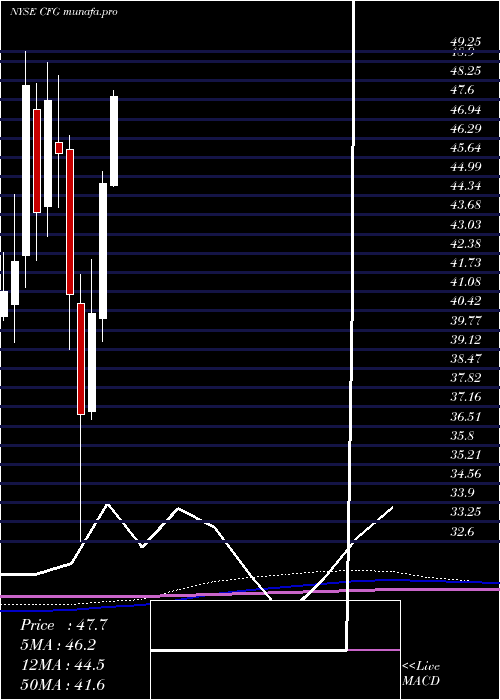Select the 45.64 price axis label
The height and width of the screenshot is (700, 500).
(x=466, y=148)
